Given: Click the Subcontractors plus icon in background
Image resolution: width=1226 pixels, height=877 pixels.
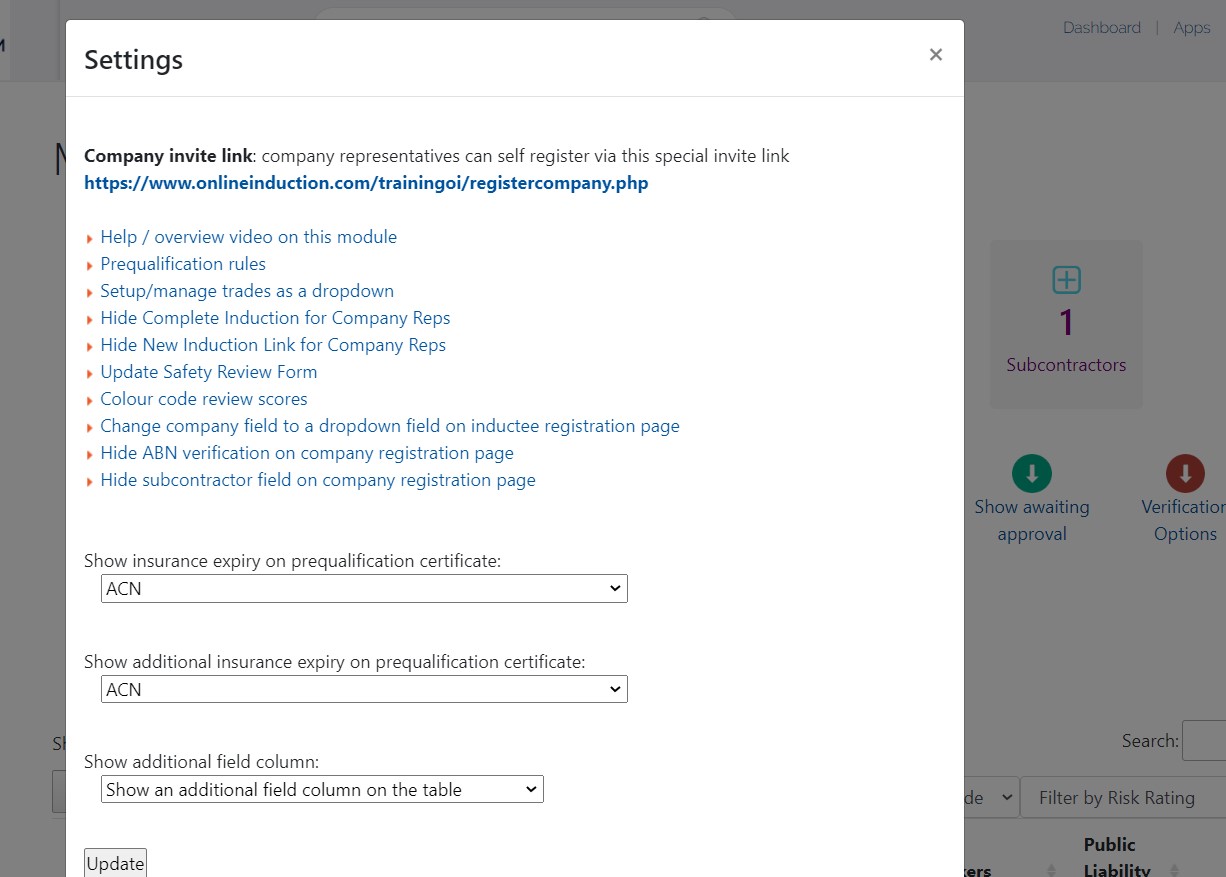Looking at the screenshot, I should coord(1066,280).
